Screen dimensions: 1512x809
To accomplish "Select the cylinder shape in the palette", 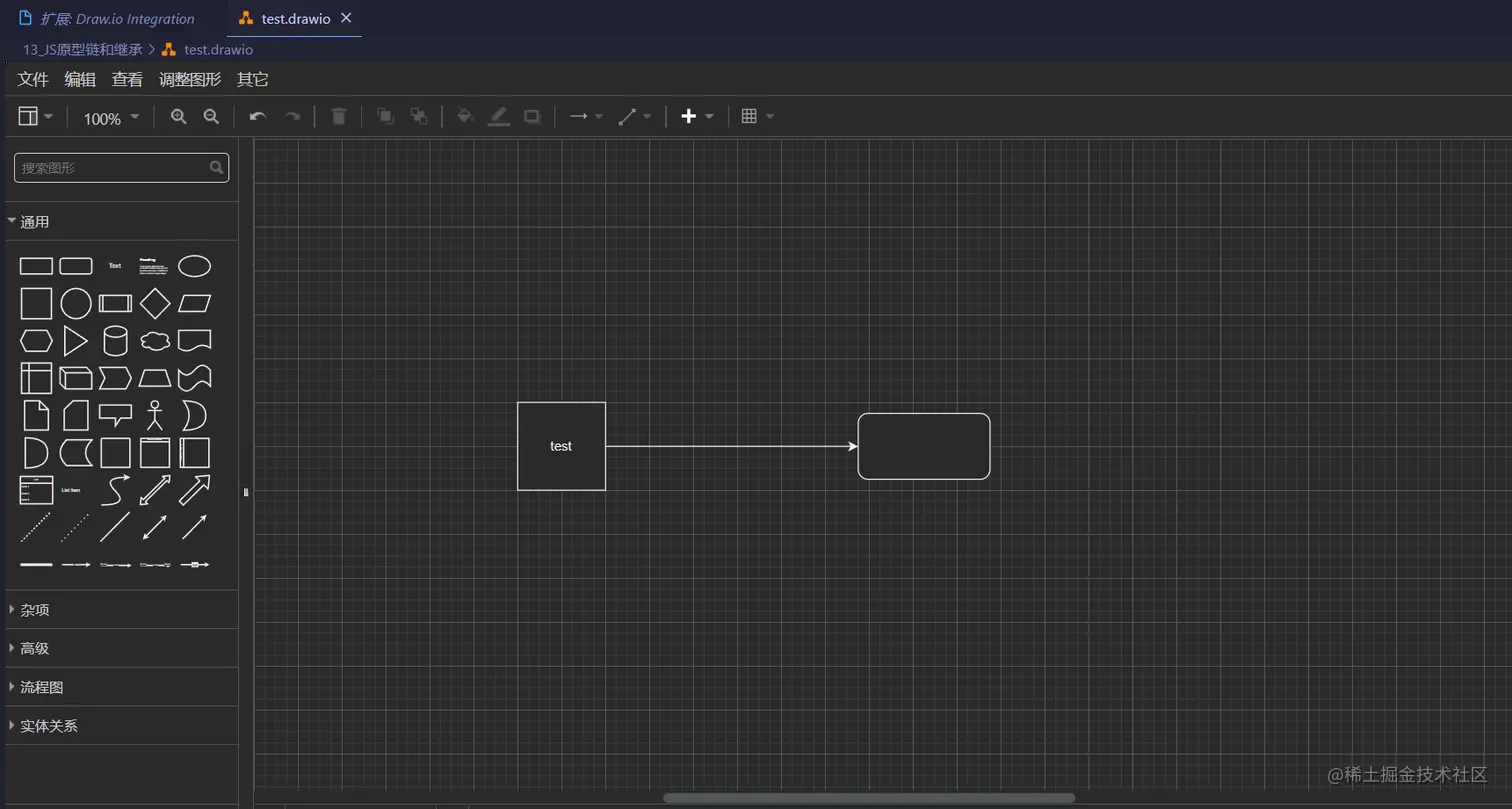I will click(x=115, y=341).
